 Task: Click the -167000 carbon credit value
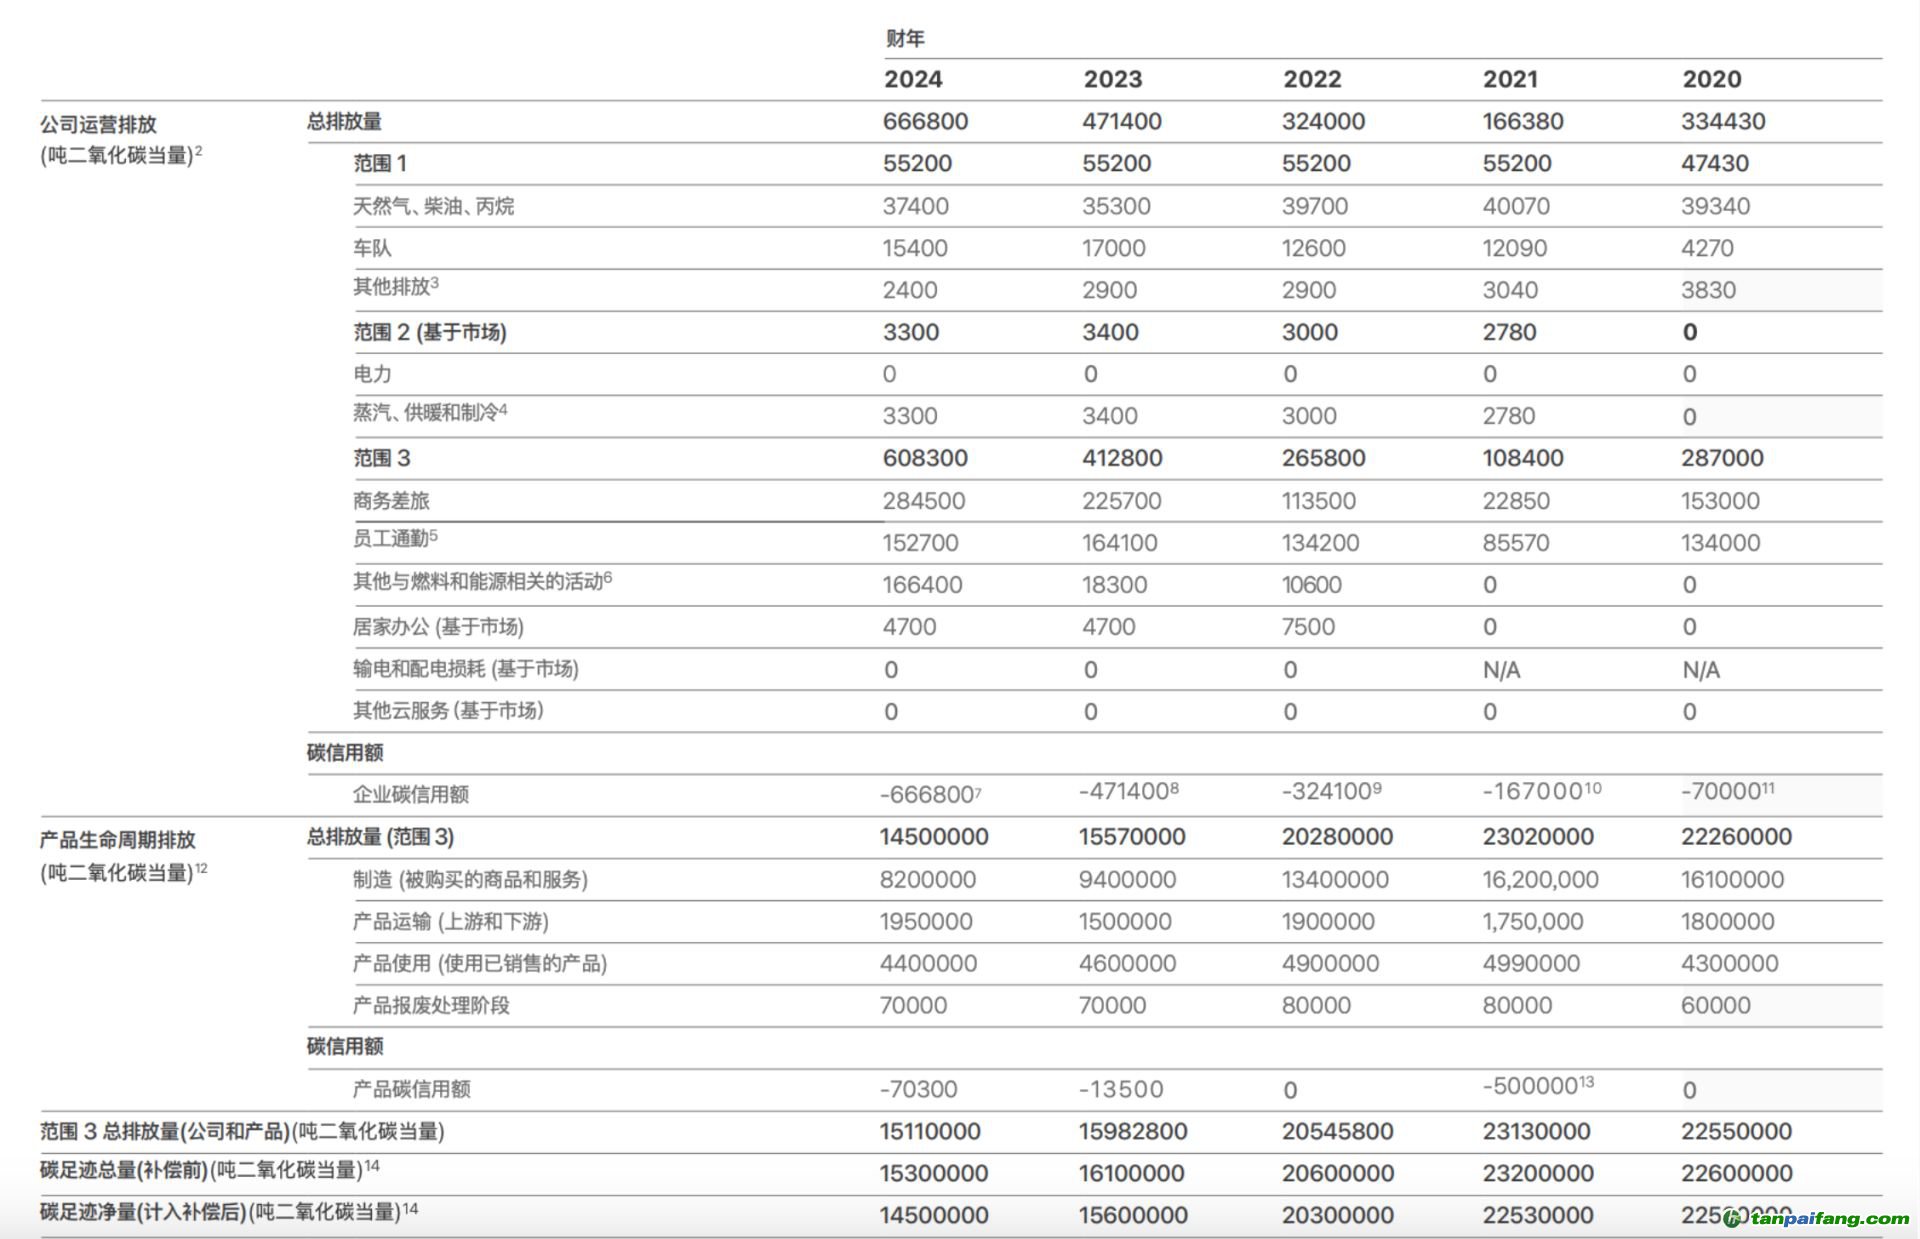(1542, 791)
